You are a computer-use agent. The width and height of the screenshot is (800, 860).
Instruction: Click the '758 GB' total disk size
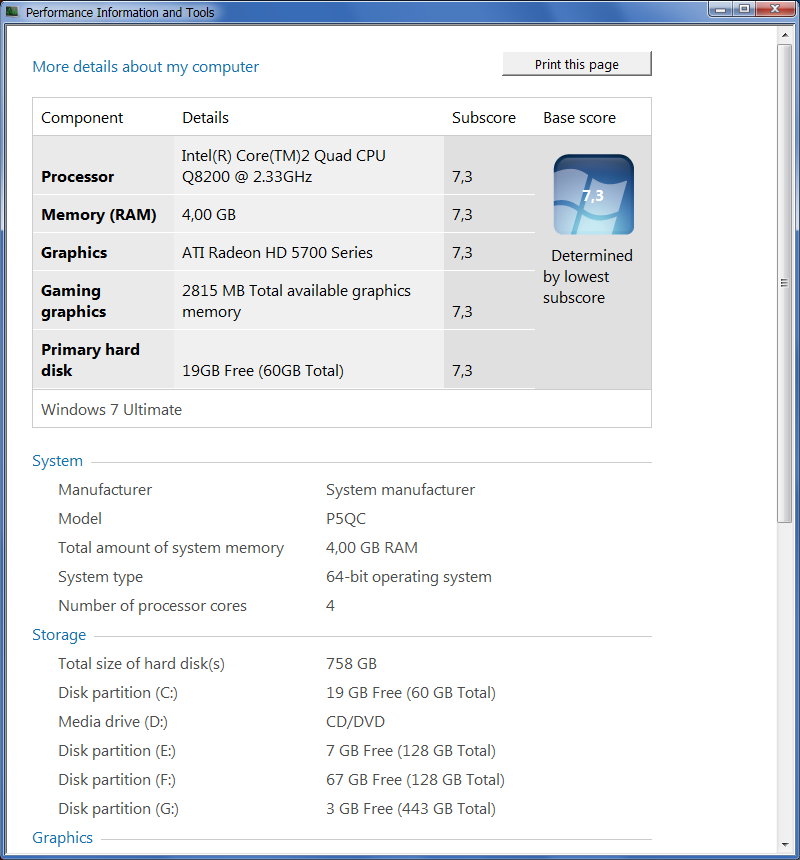(351, 664)
